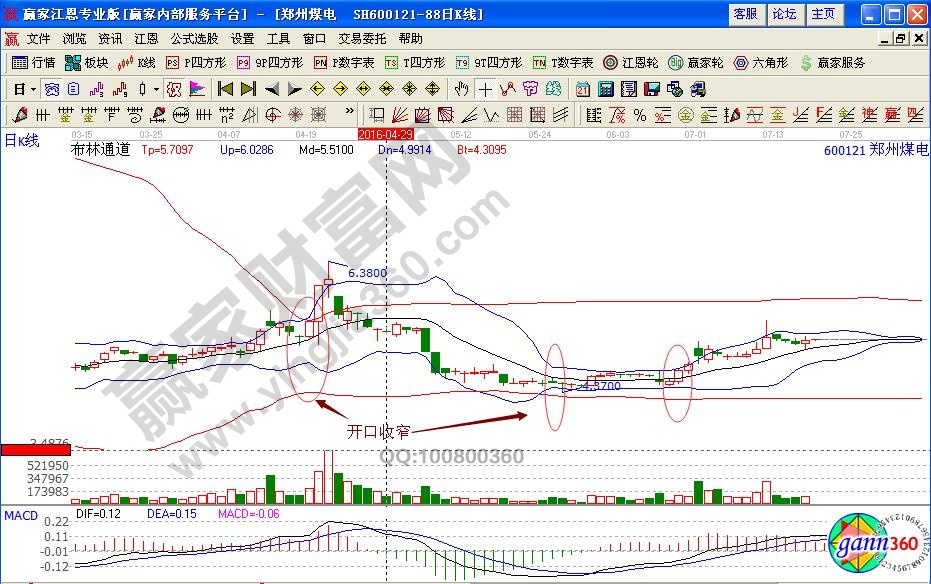Click the 论坛 forum button
The image size is (931, 584).
(x=785, y=14)
